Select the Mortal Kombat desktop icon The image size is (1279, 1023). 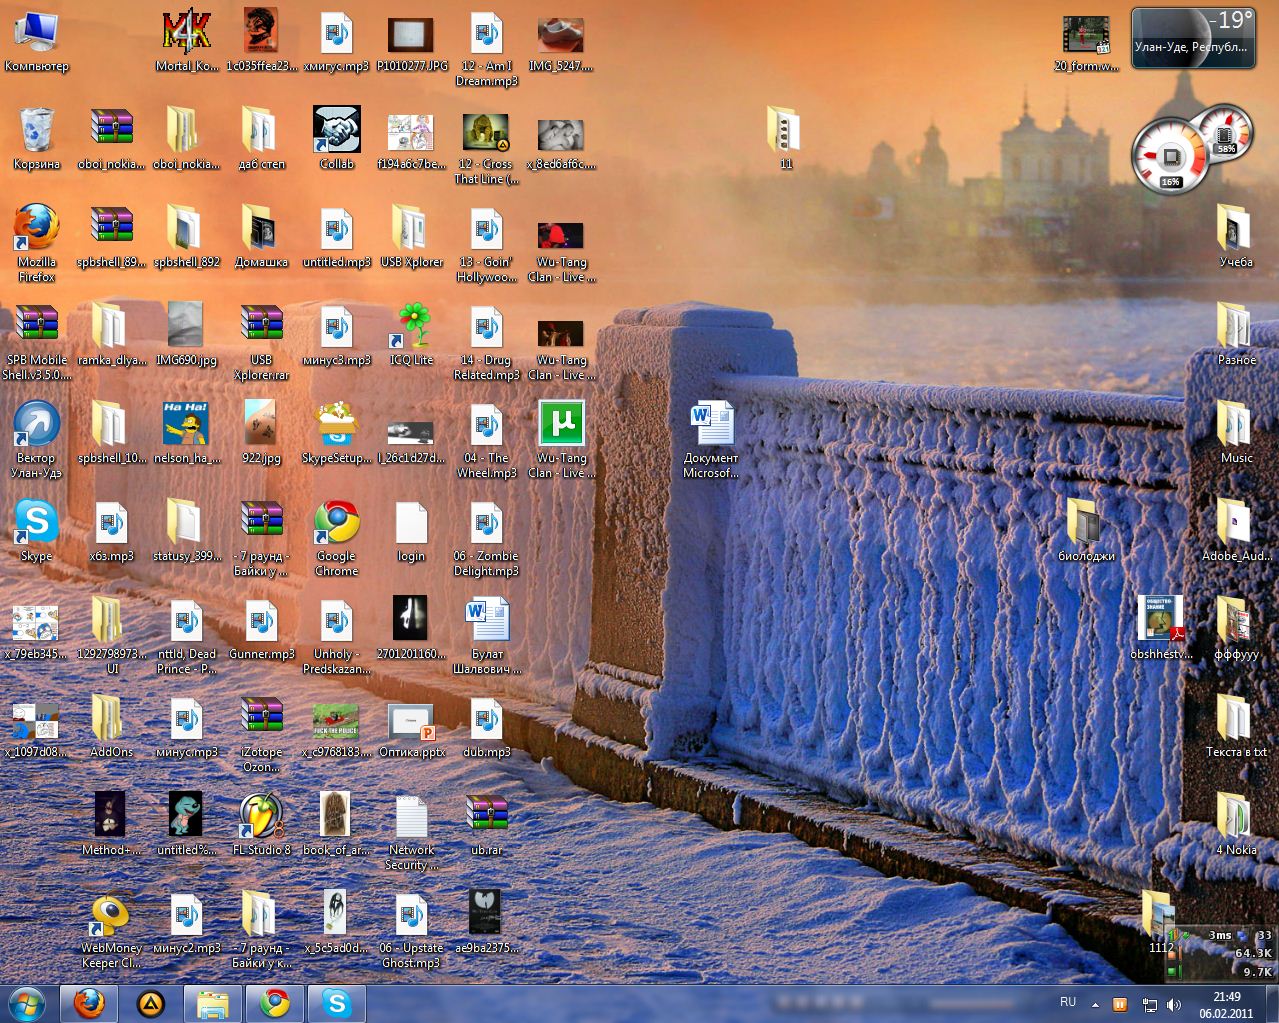tap(186, 33)
